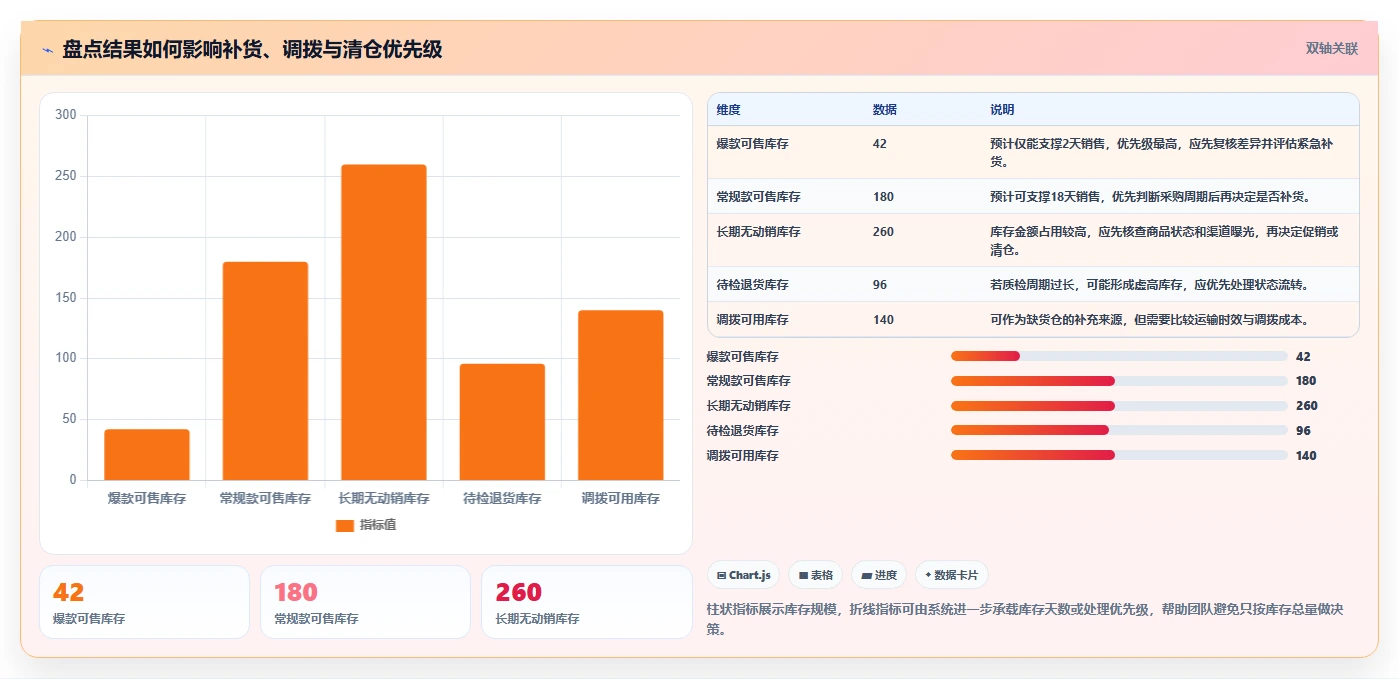
Task: Click the value 260 next to the progress bar
Action: pyautogui.click(x=1306, y=406)
